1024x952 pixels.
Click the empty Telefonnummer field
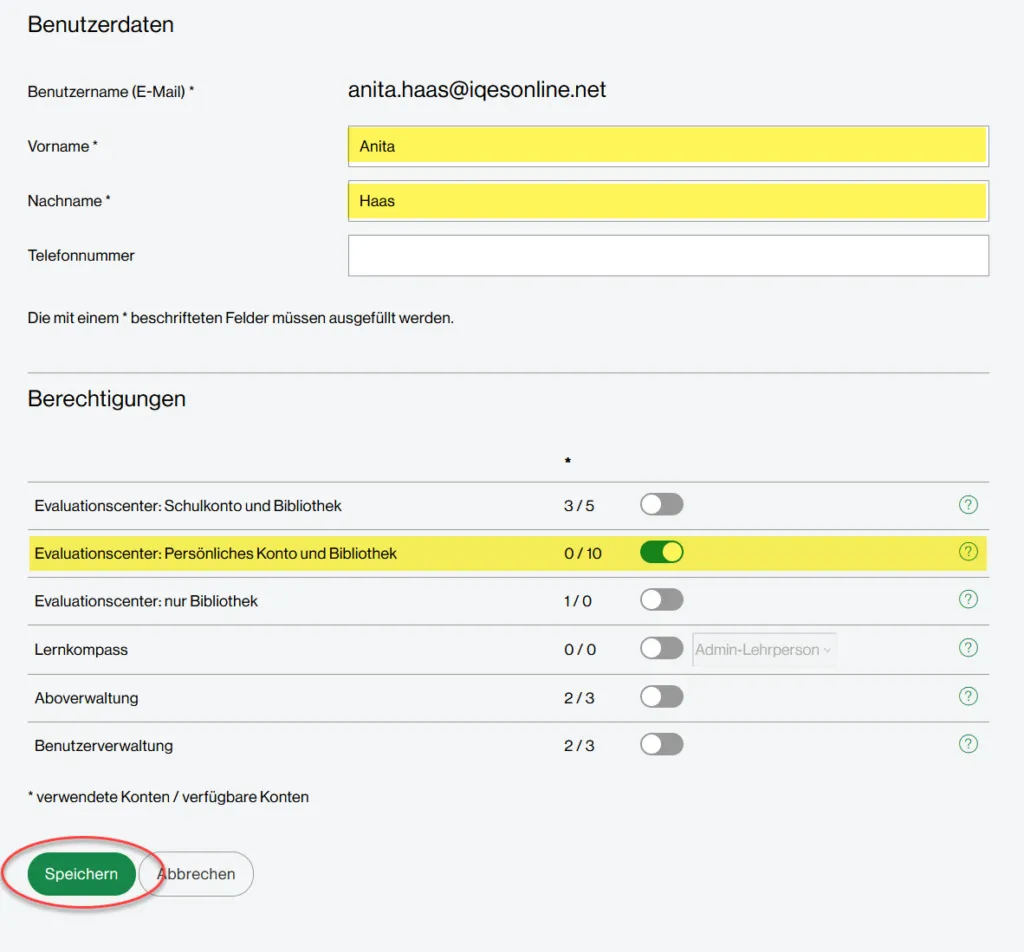tap(668, 255)
